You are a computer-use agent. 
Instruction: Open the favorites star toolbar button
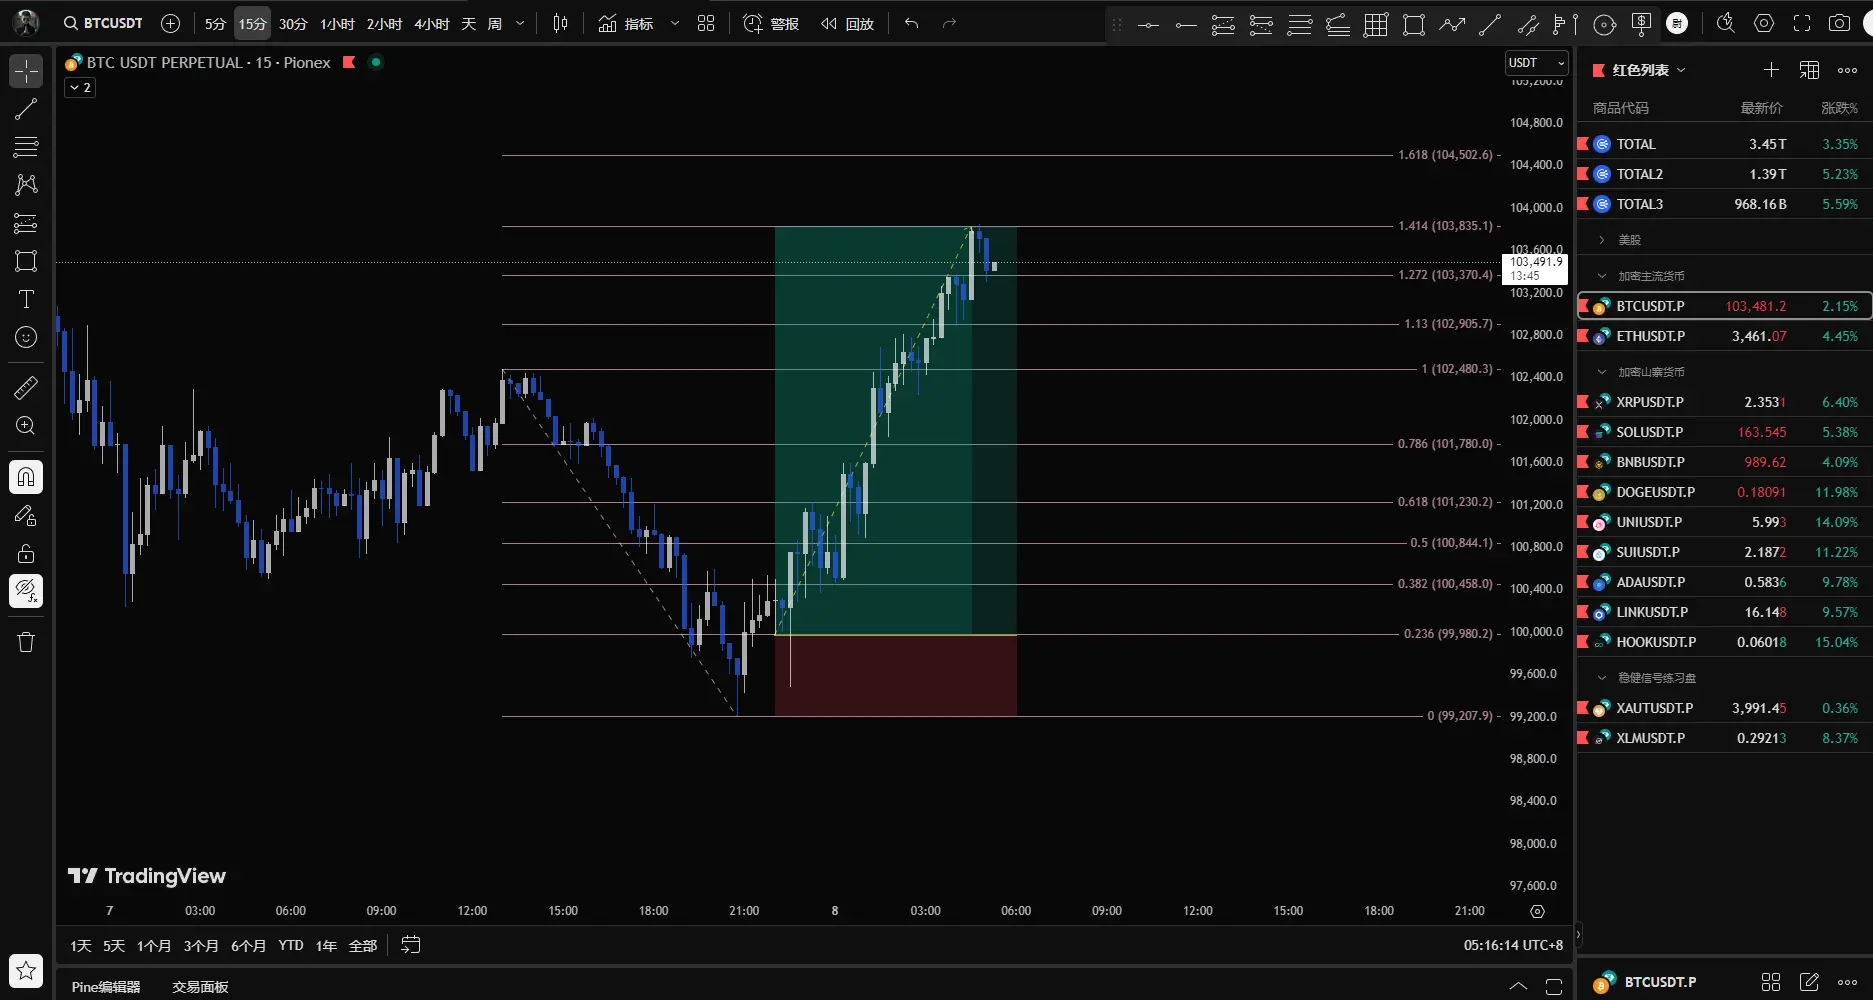tap(26, 970)
